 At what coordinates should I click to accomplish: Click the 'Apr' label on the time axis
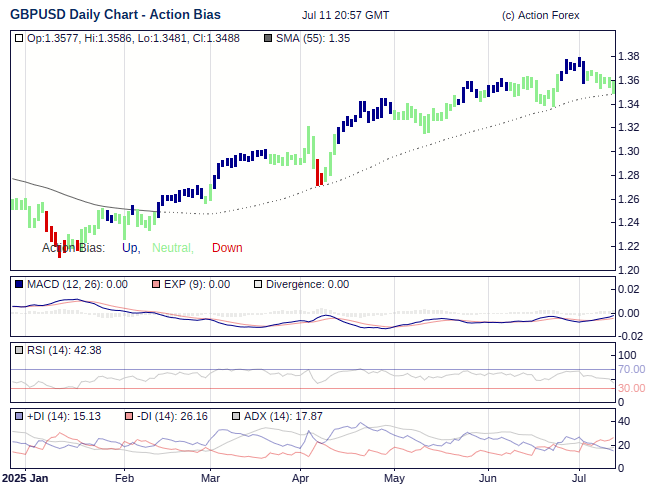tap(301, 478)
